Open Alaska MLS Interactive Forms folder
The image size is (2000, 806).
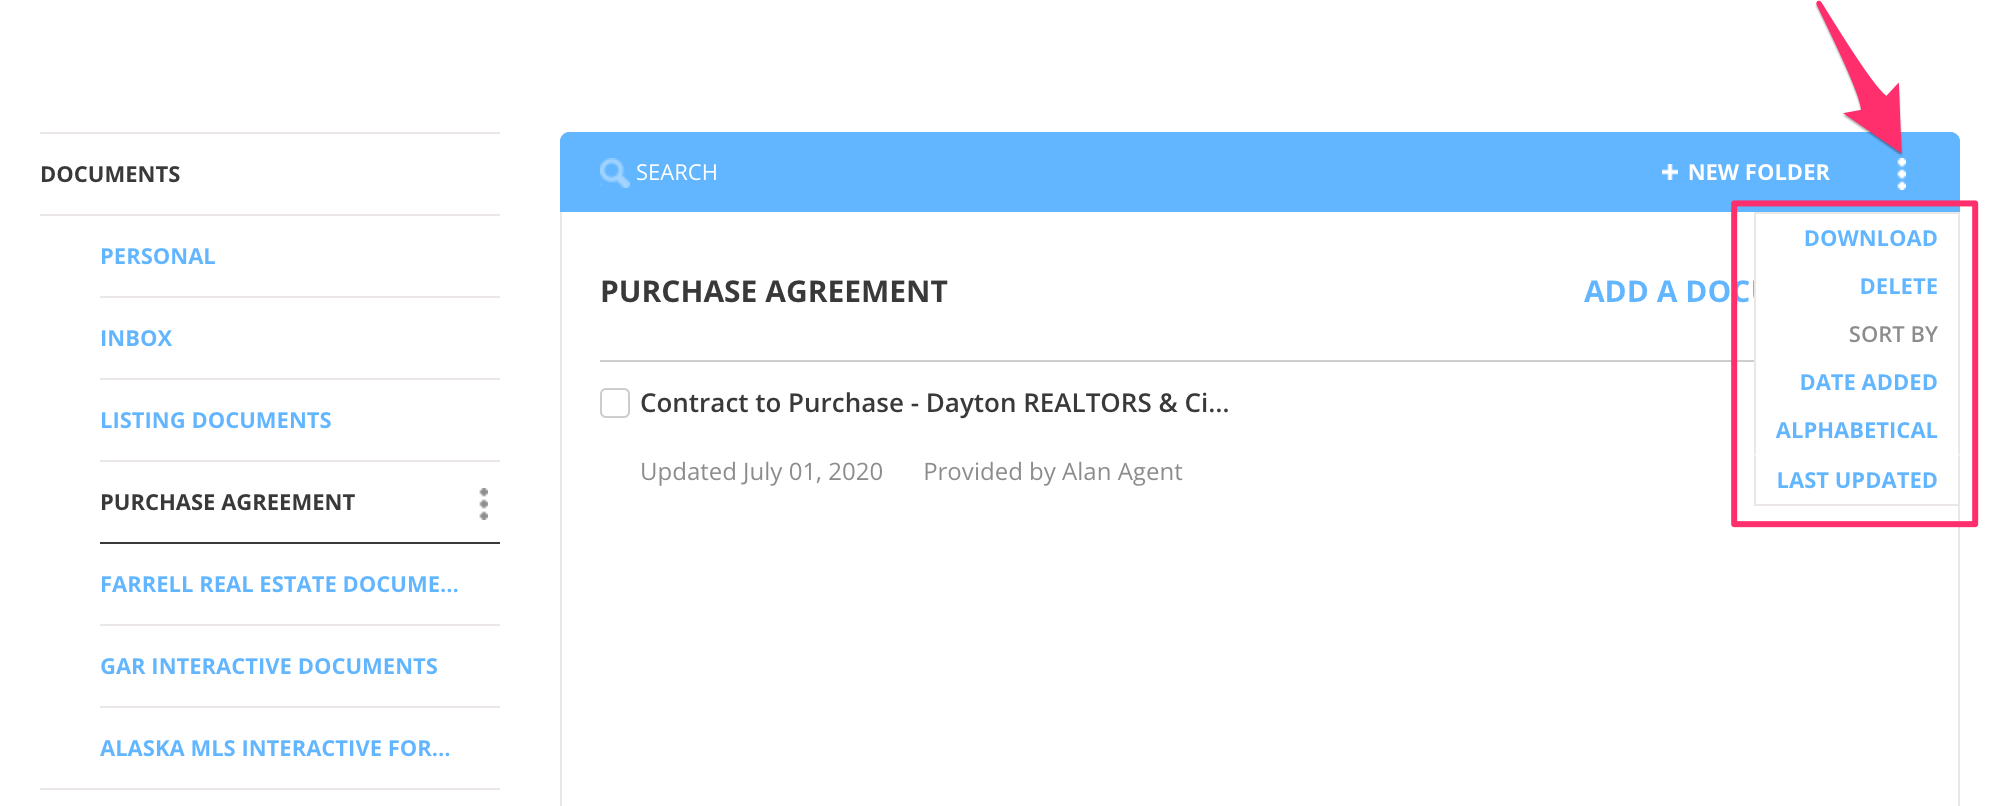click(x=275, y=748)
